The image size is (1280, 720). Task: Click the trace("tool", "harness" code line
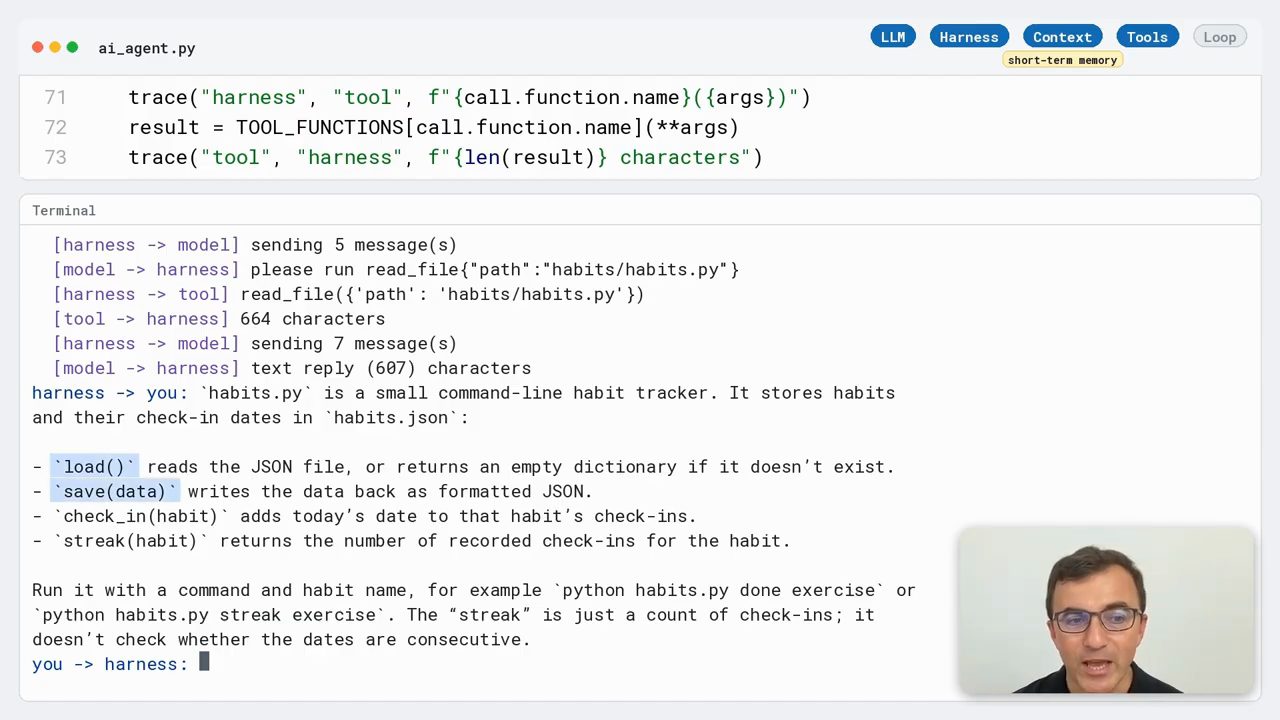pos(445,157)
